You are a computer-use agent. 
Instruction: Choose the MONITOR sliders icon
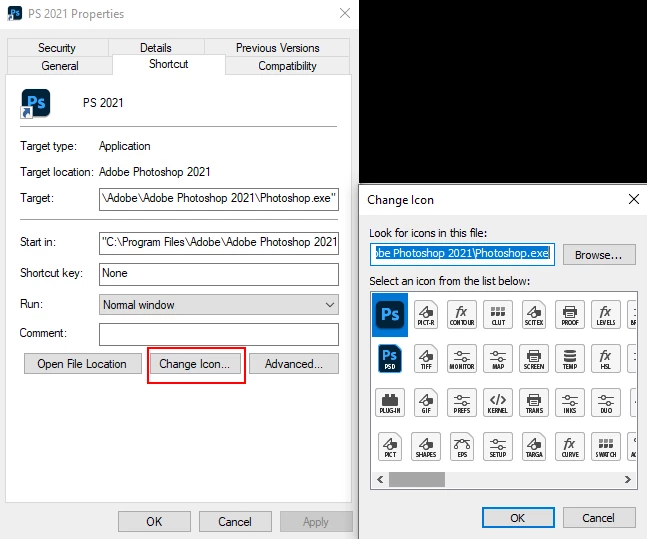(x=462, y=358)
